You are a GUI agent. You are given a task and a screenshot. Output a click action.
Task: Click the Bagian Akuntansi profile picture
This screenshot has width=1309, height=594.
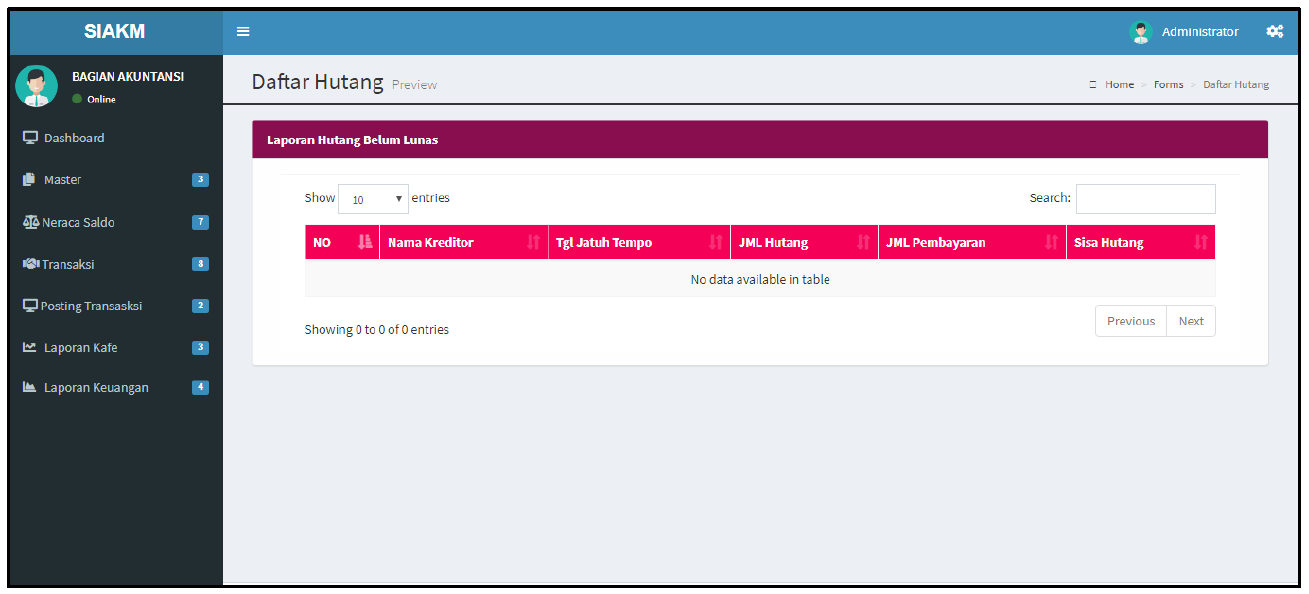tap(37, 86)
